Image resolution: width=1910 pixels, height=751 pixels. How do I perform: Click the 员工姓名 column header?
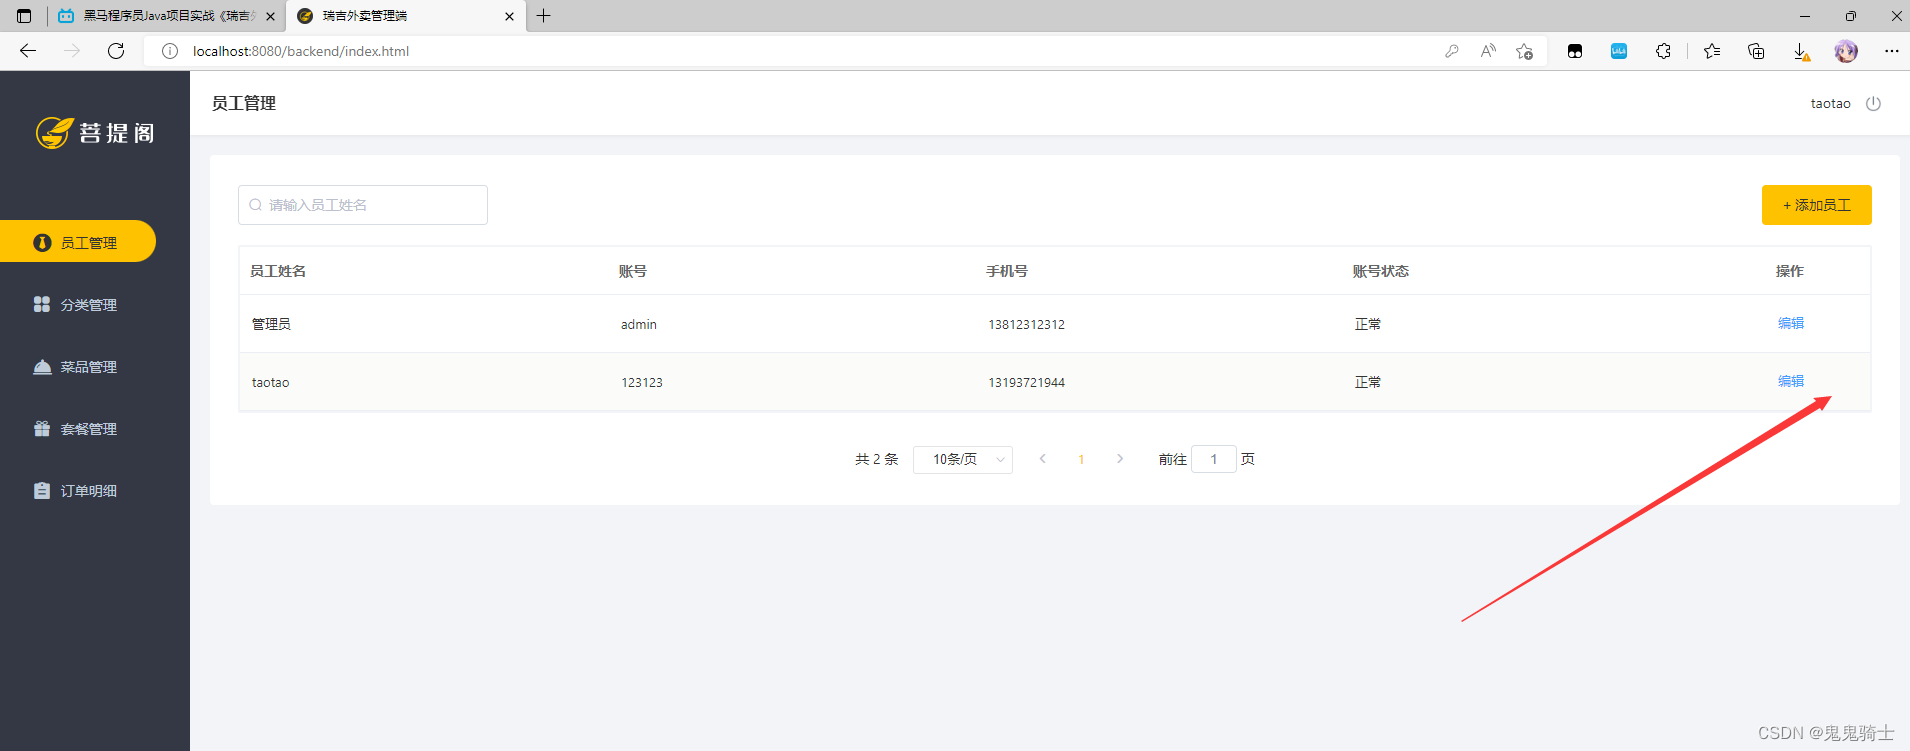(x=278, y=271)
